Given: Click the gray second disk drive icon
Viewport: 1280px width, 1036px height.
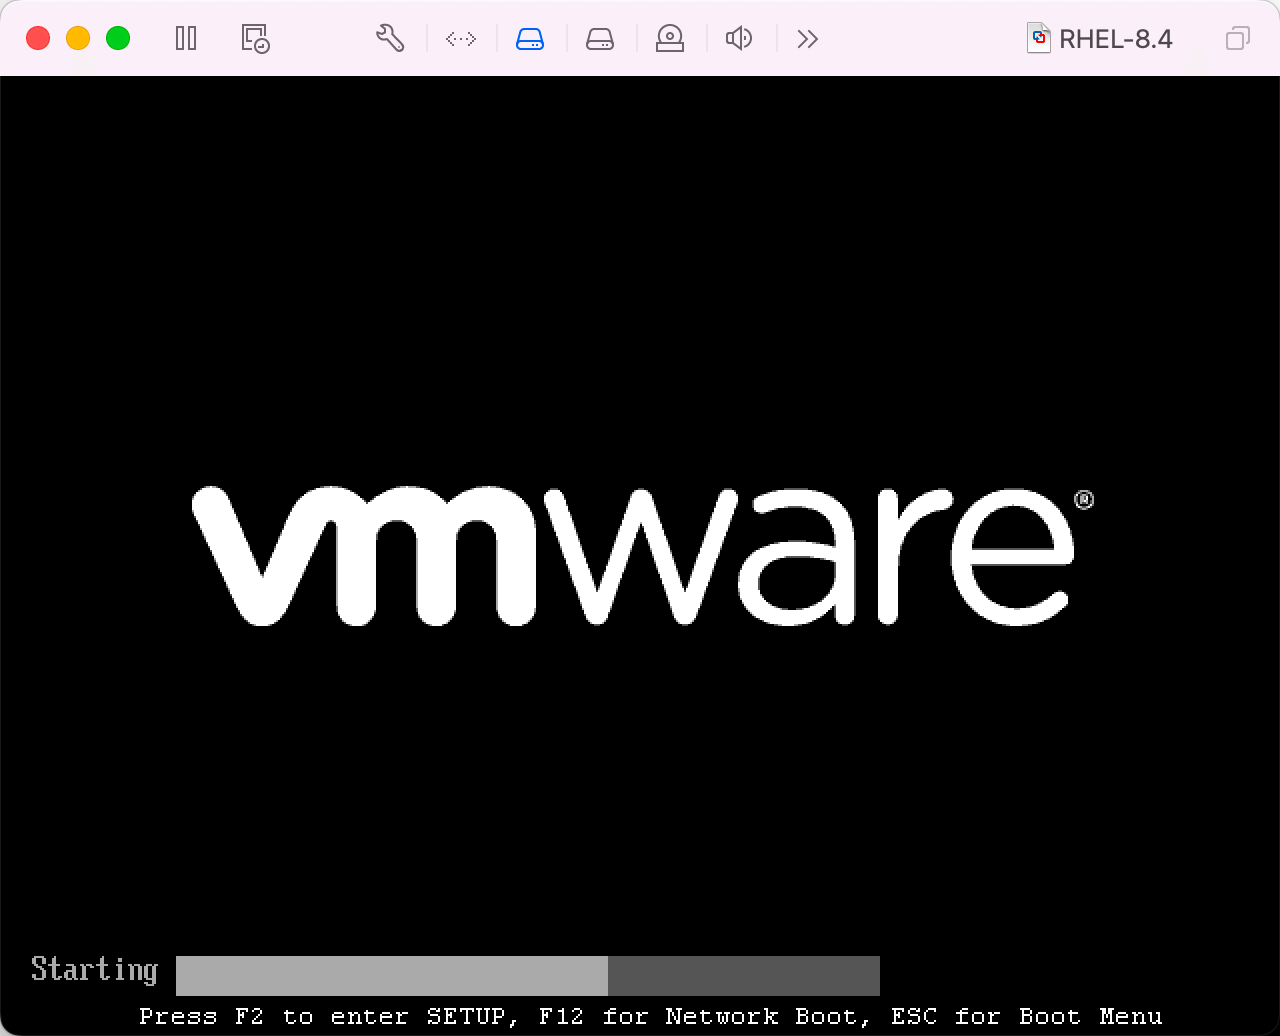Looking at the screenshot, I should pos(600,39).
